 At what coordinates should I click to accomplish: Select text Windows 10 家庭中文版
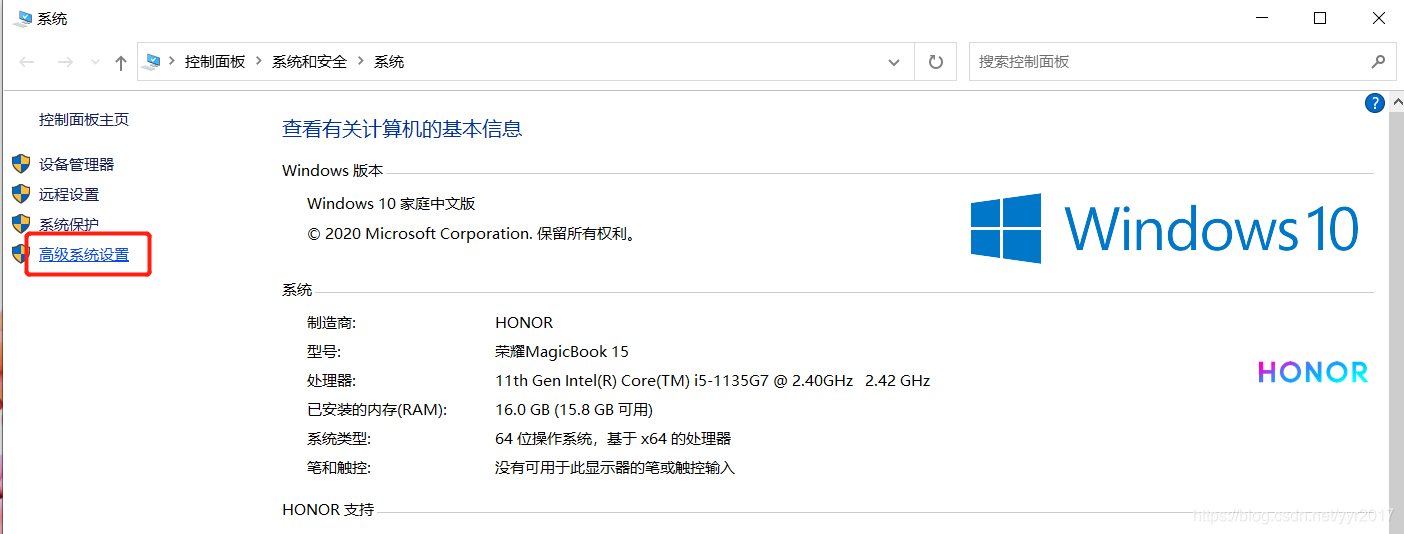pyautogui.click(x=391, y=204)
